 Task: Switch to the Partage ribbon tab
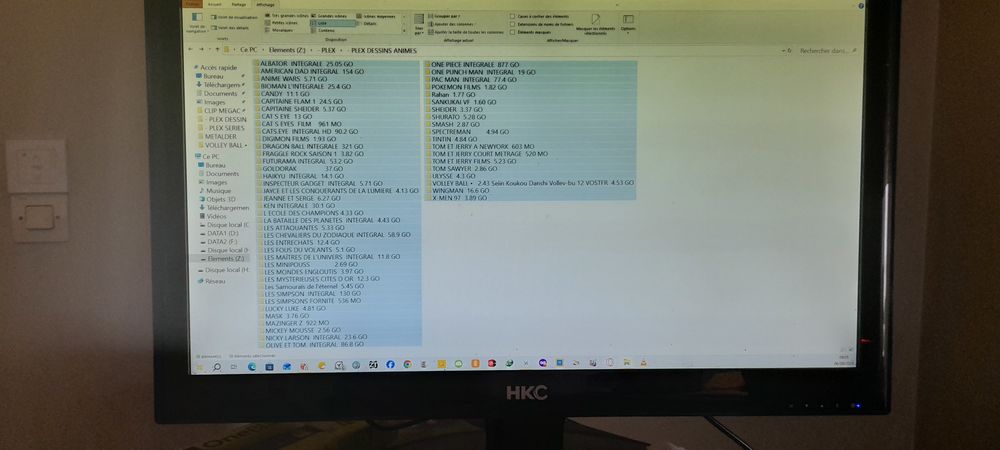(239, 4)
